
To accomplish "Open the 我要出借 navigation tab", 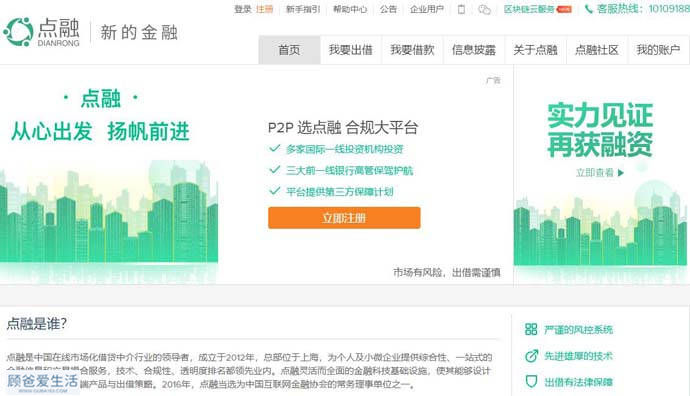I will tap(351, 50).
